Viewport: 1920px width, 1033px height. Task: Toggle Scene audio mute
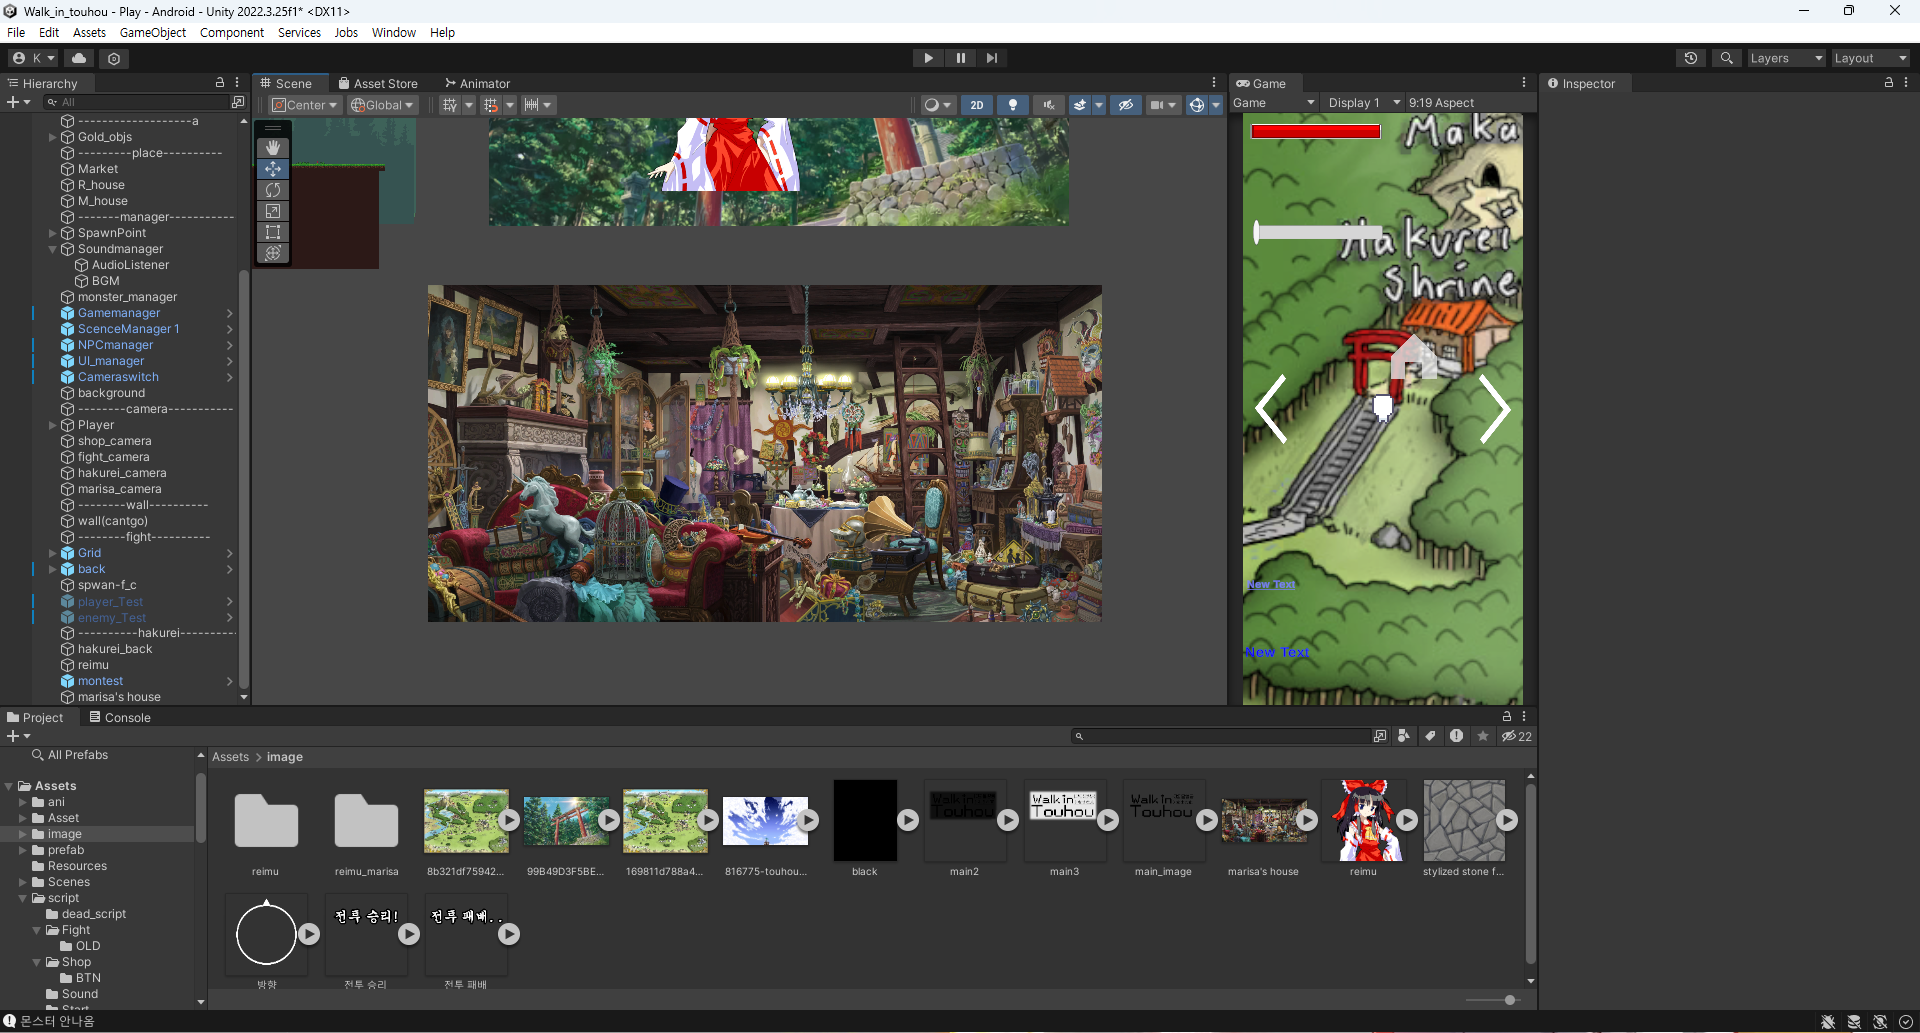tap(1048, 105)
